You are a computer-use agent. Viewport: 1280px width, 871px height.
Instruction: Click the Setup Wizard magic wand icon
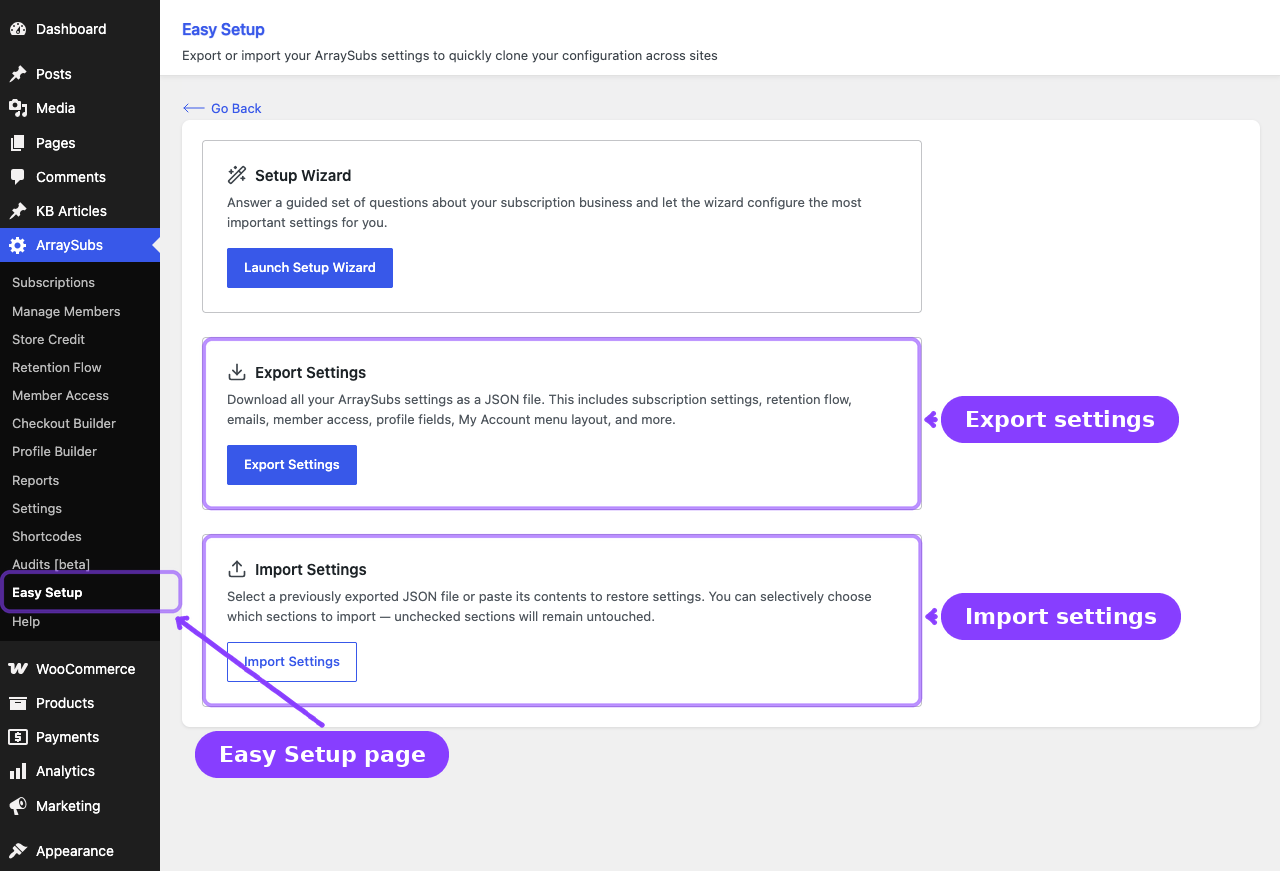(237, 175)
